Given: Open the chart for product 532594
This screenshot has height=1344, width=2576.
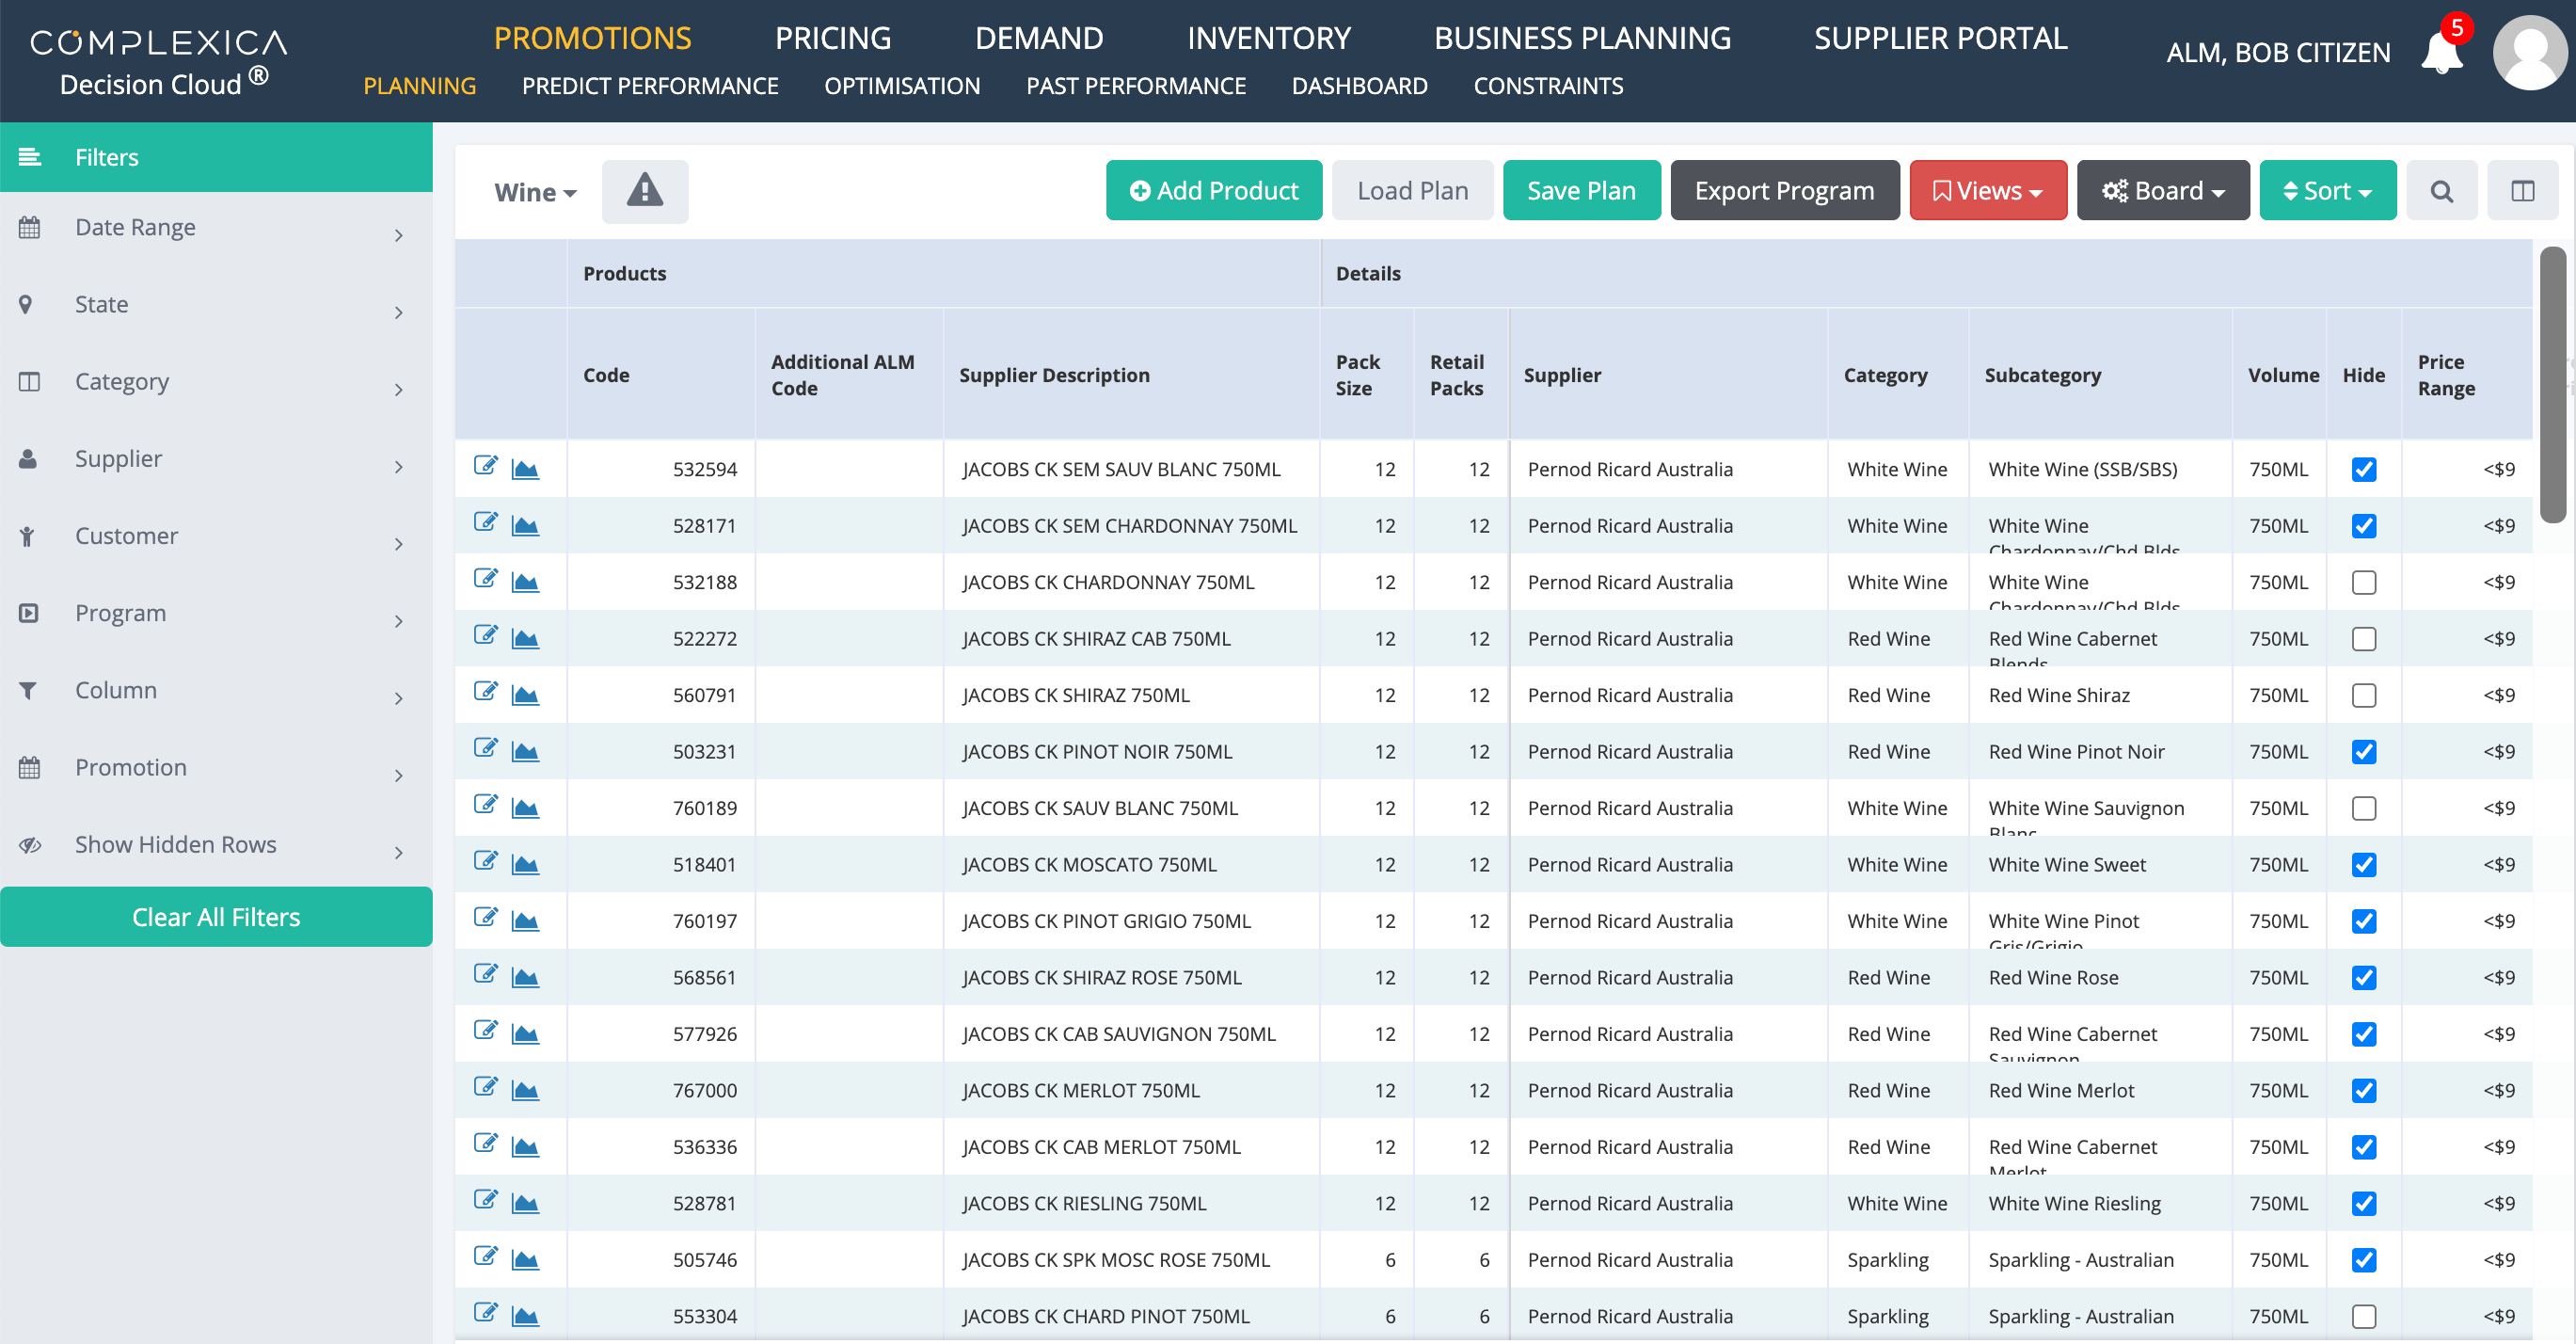Looking at the screenshot, I should pyautogui.click(x=525, y=468).
